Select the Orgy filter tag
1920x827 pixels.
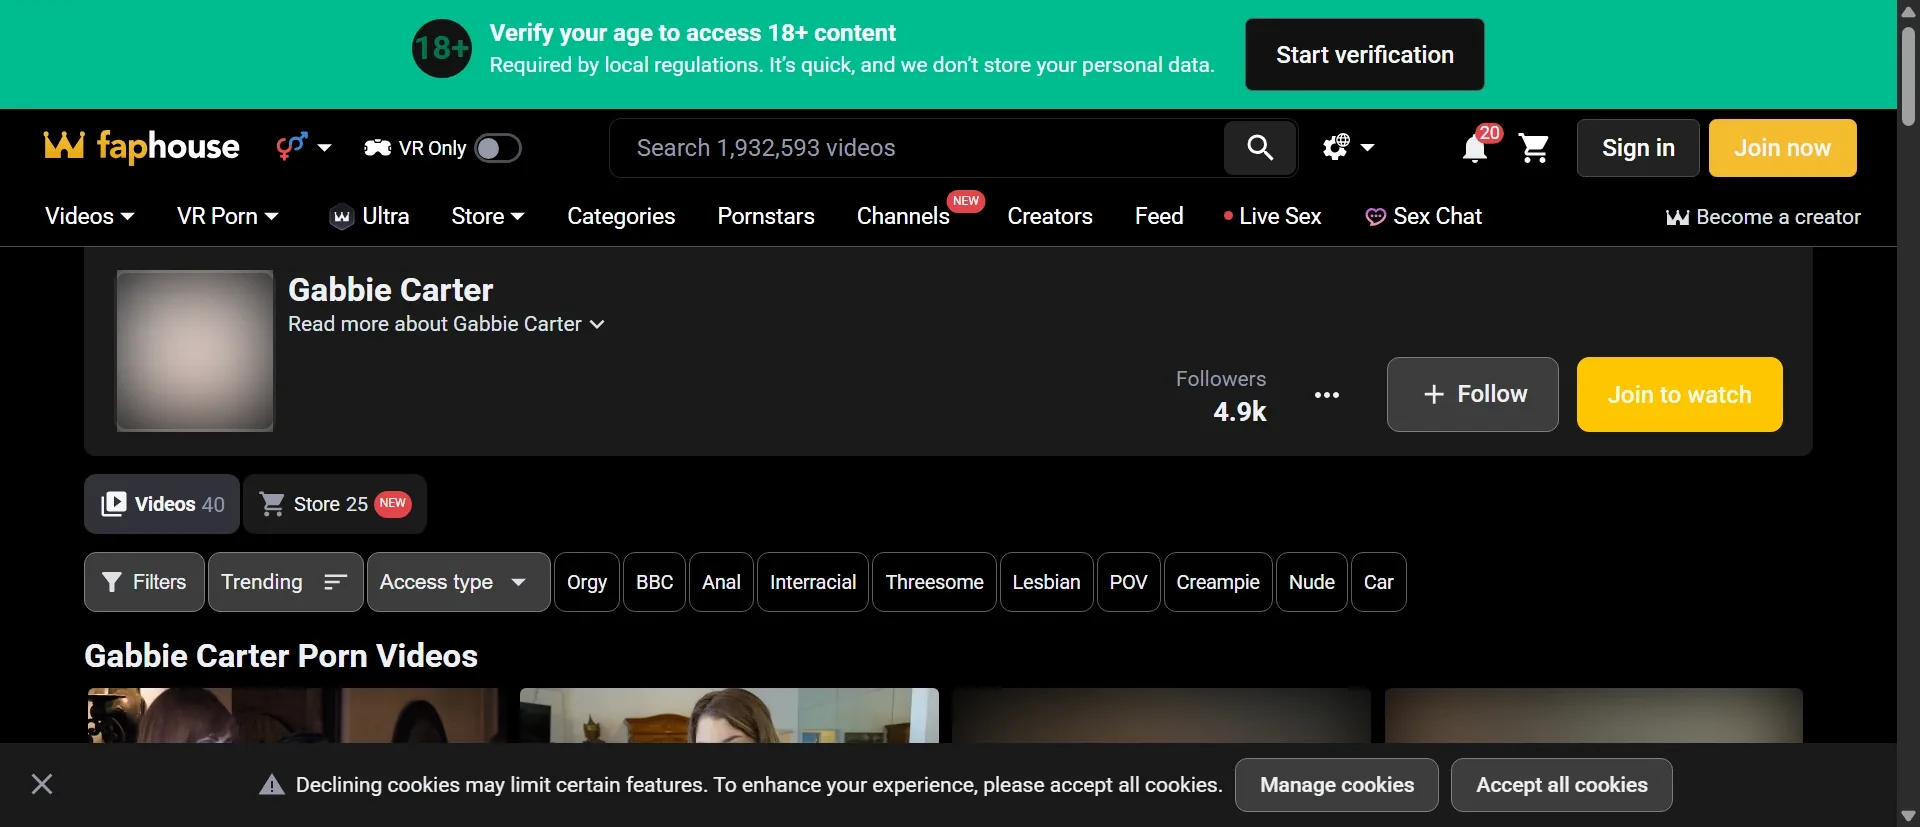tap(587, 582)
